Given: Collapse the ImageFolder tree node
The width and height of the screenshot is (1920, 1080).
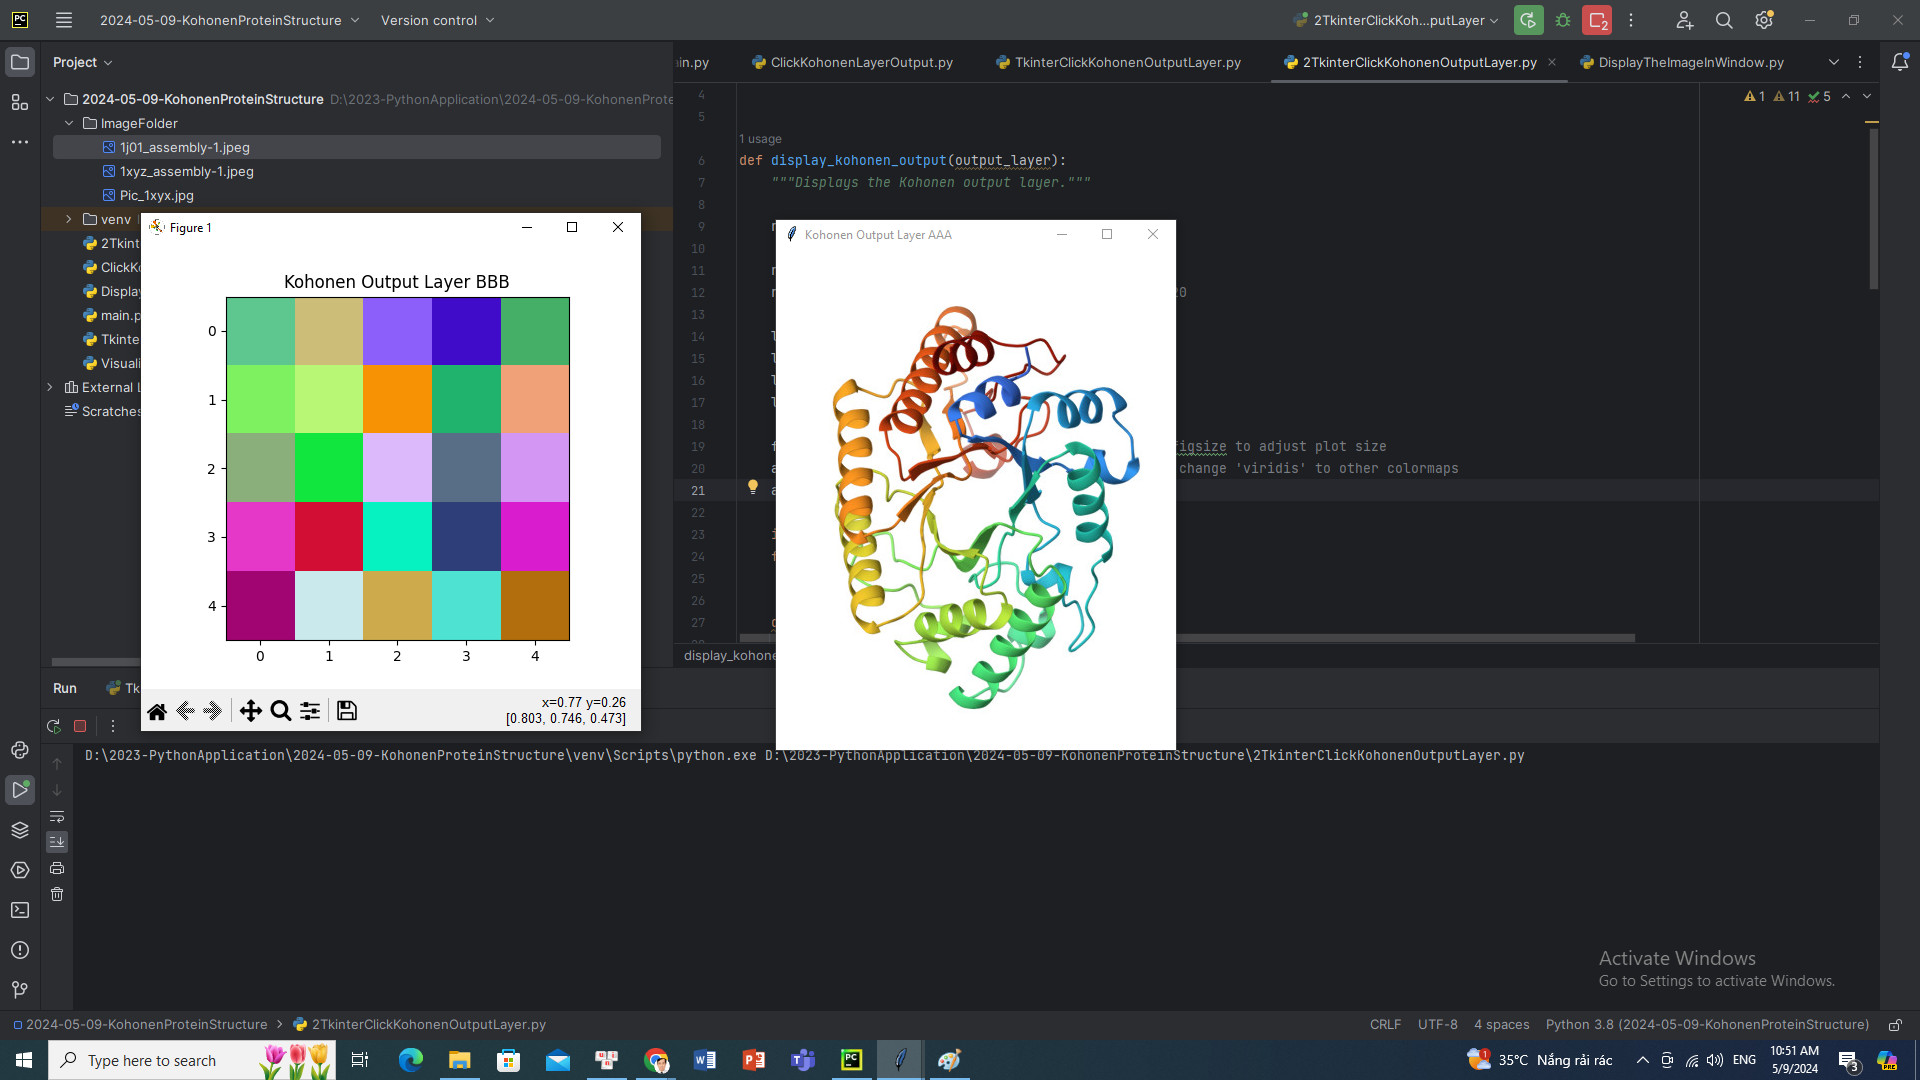Looking at the screenshot, I should (68, 123).
